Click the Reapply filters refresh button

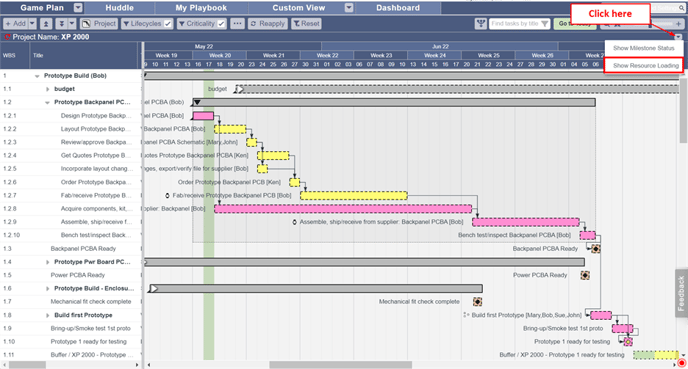[268, 24]
